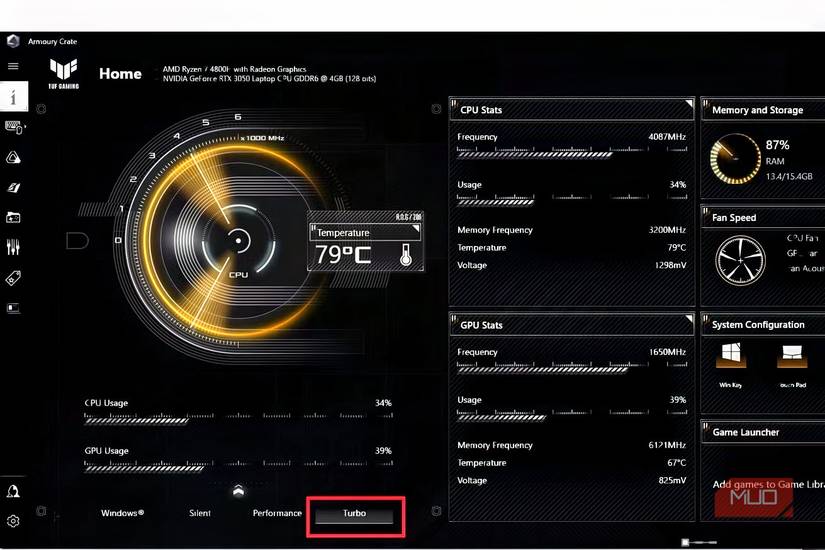
Task: Click the 1298mV CPU voltage value
Action: pyautogui.click(x=670, y=265)
